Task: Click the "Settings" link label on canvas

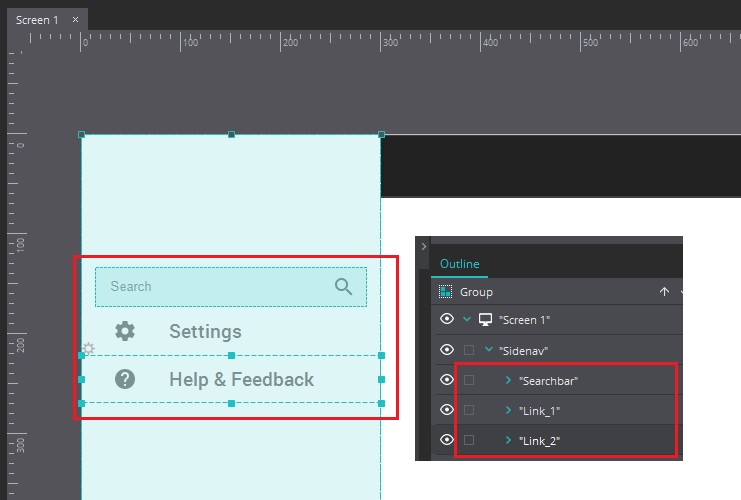Action: click(205, 332)
